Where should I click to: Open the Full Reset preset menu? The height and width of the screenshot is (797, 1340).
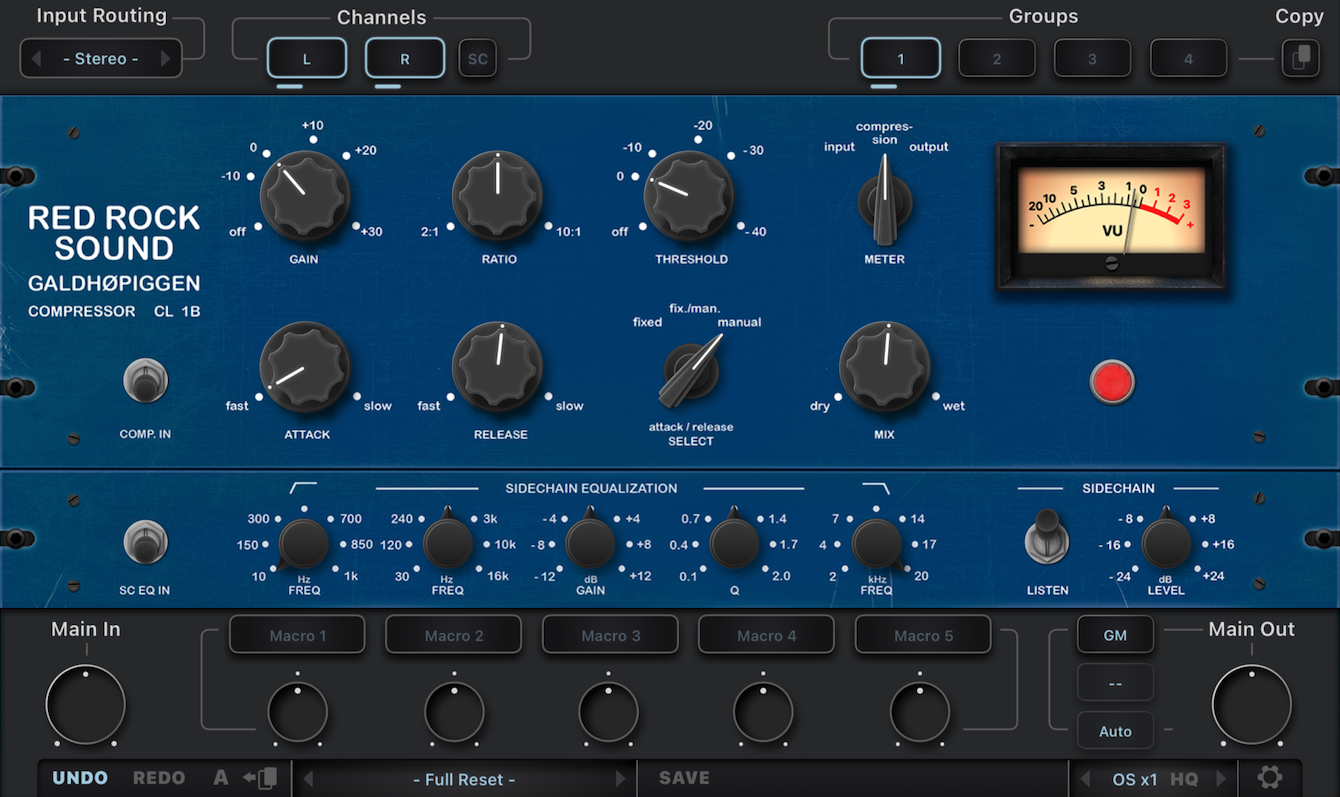(464, 779)
